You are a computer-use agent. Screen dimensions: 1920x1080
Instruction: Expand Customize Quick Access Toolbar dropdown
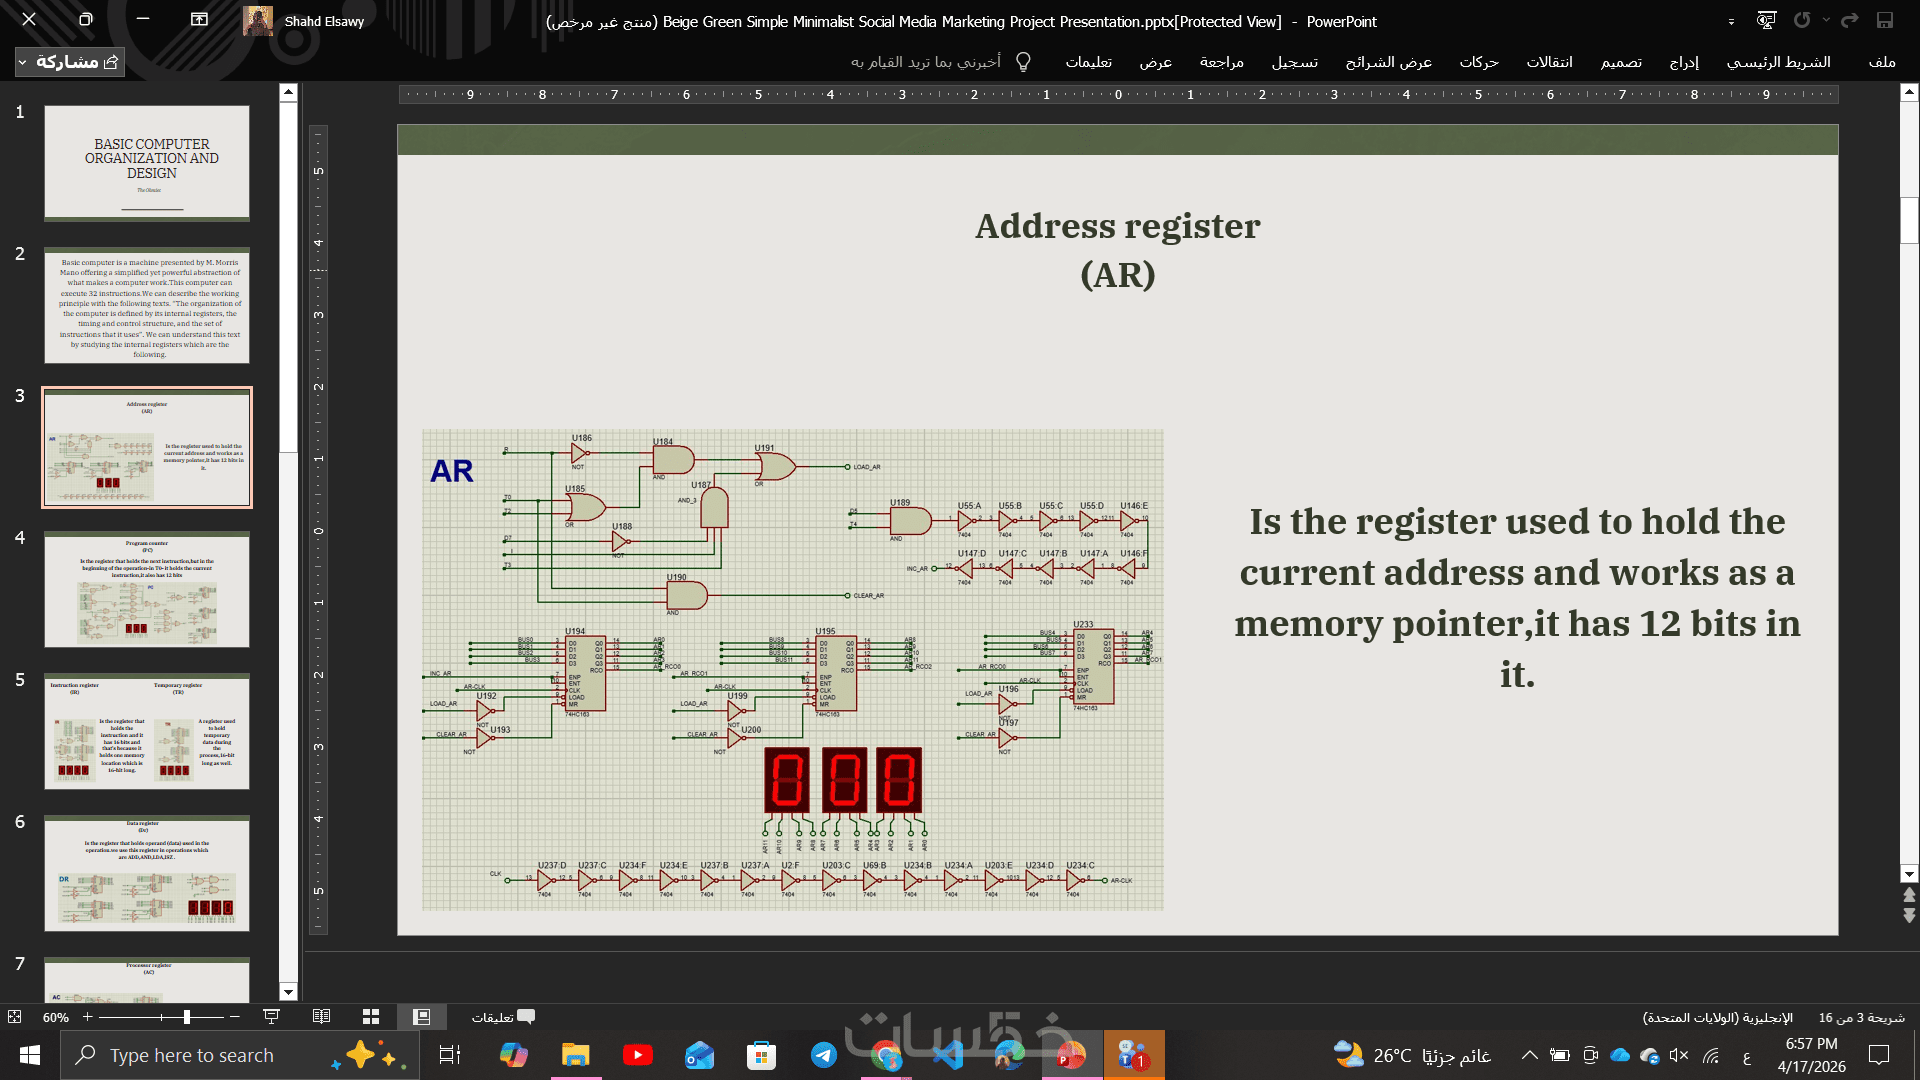[1731, 21]
